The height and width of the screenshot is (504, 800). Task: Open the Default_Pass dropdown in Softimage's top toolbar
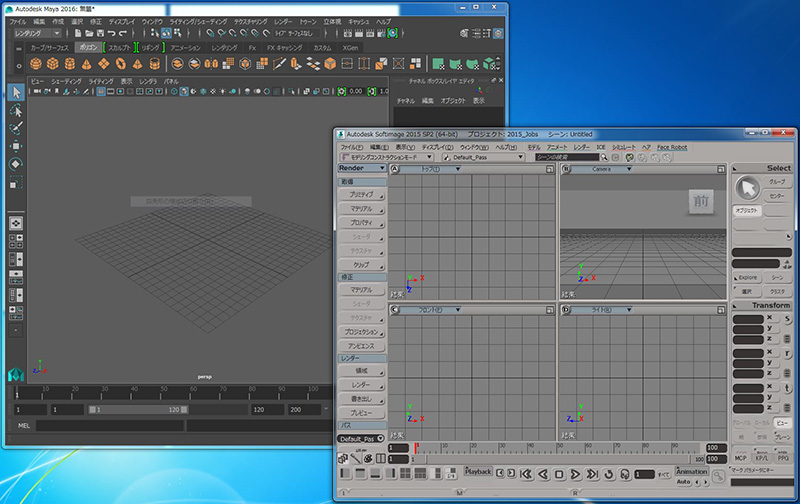pyautogui.click(x=483, y=158)
